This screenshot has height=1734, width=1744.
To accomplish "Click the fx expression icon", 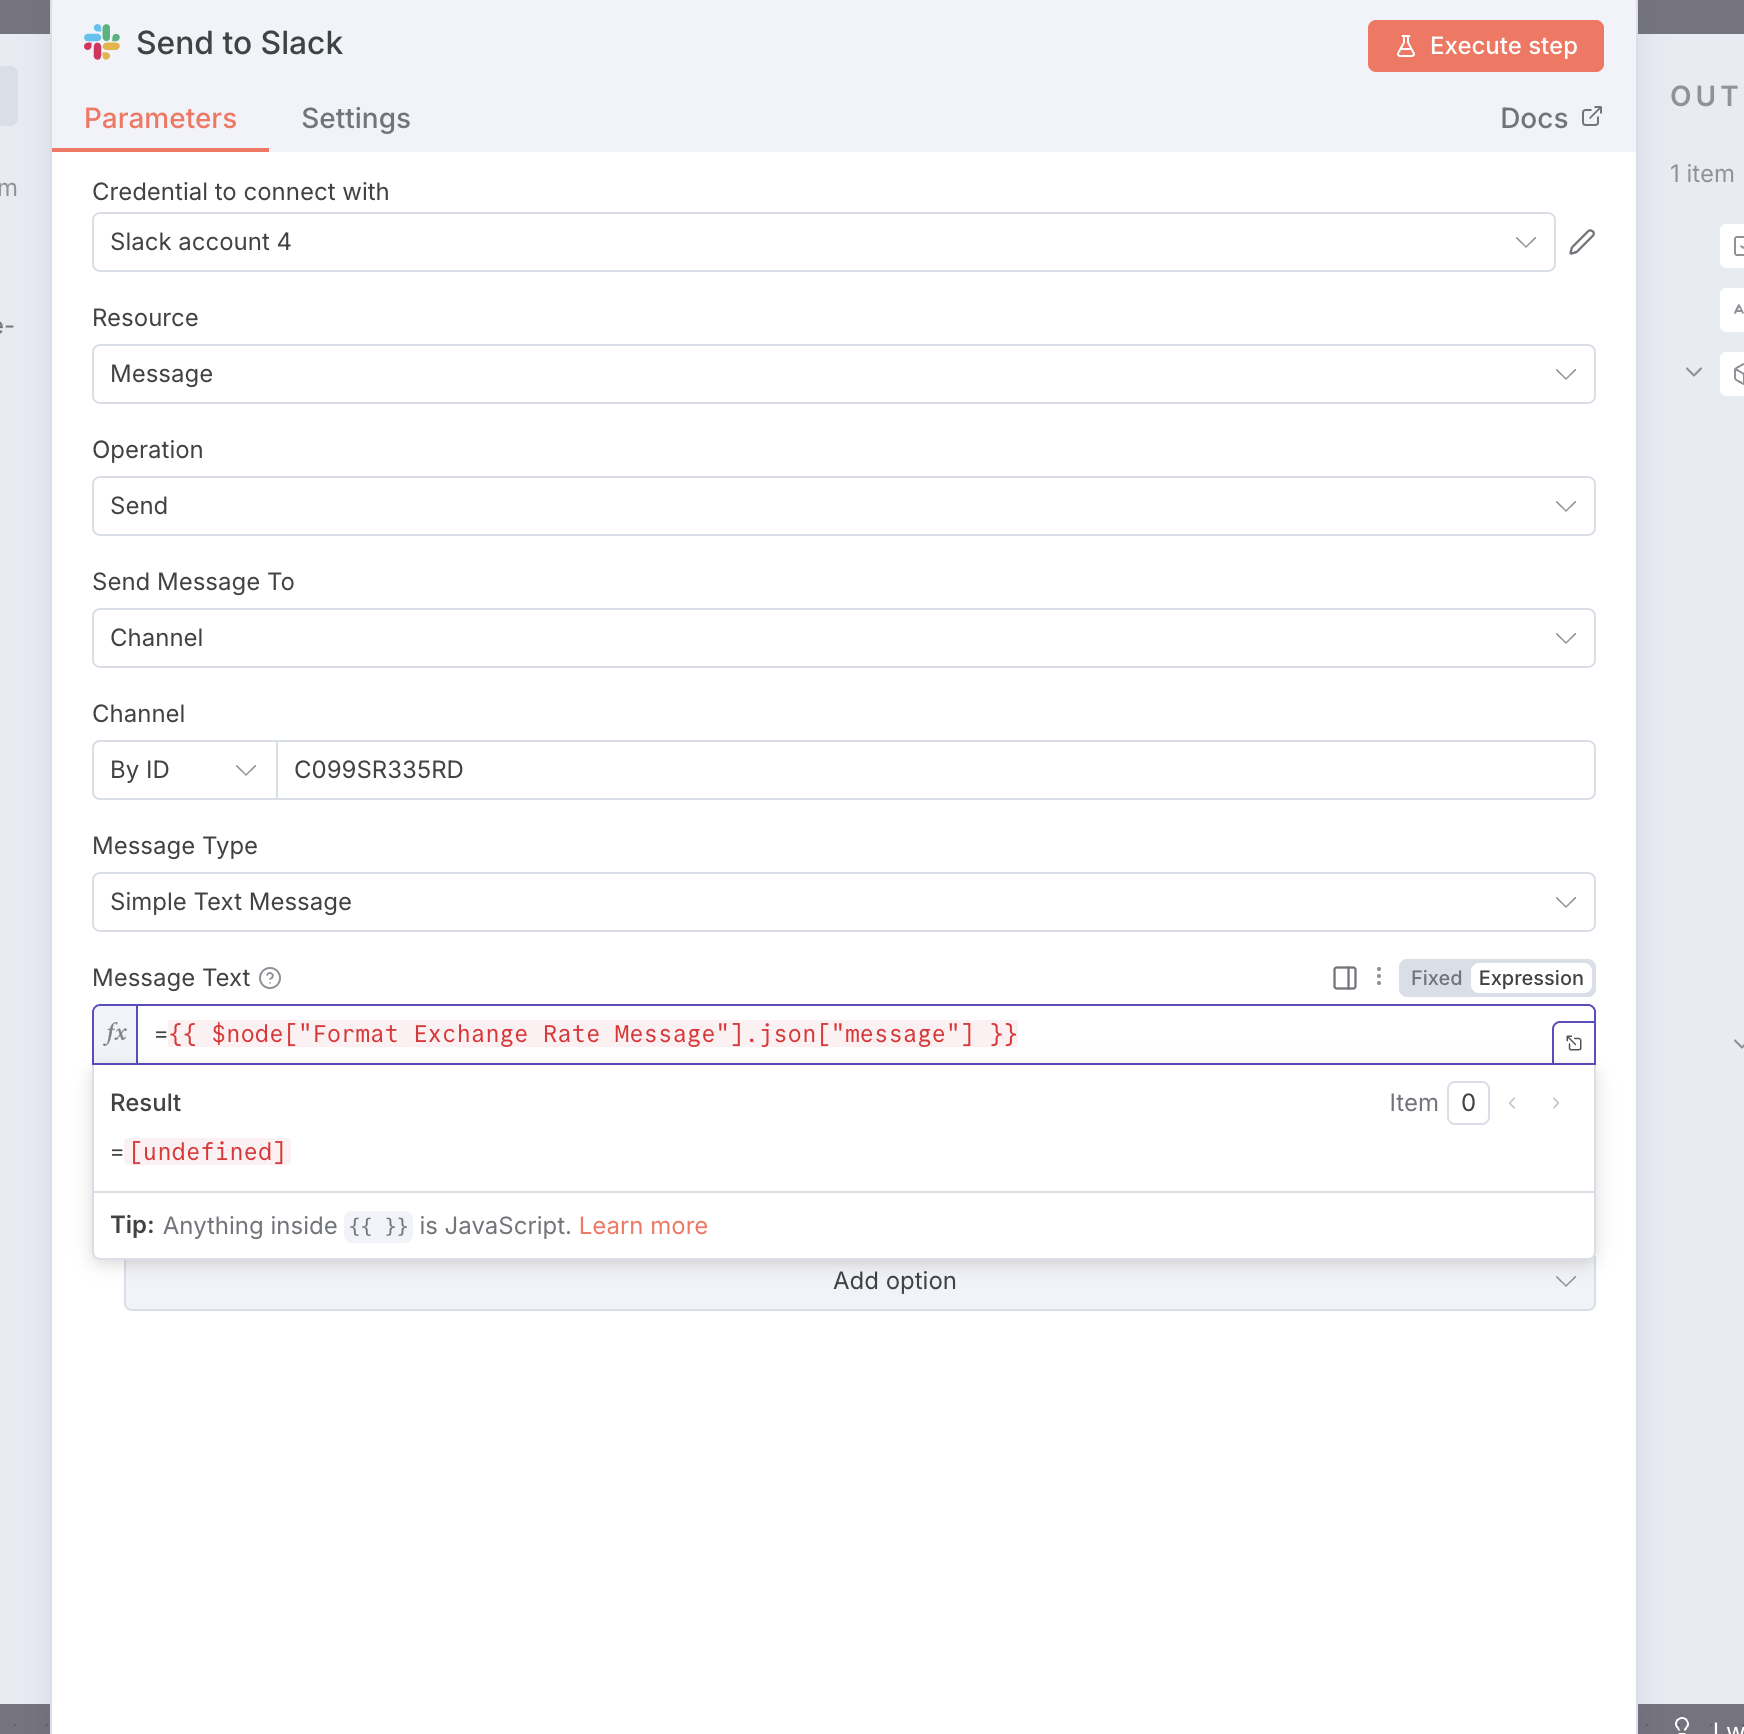I will coord(116,1034).
